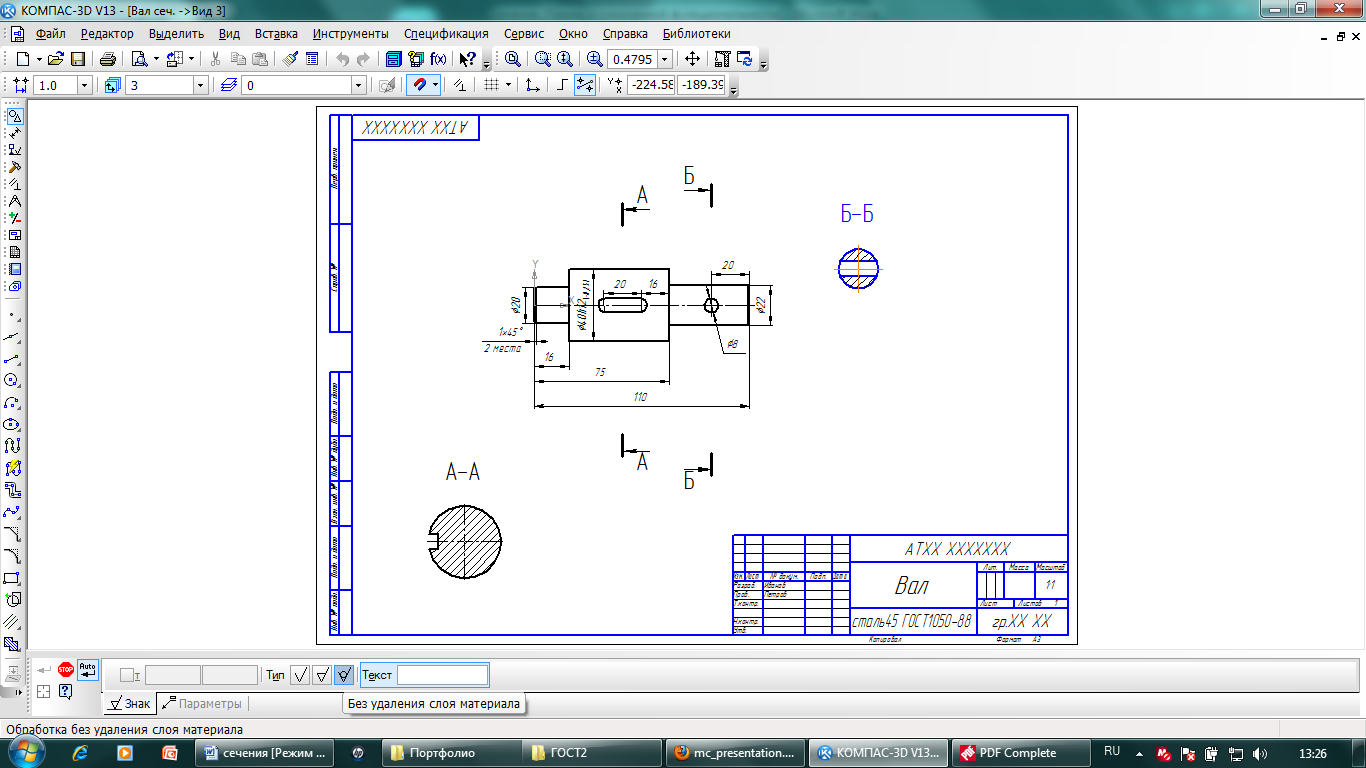This screenshot has height=768, width=1366.
Task: Expand the layer dropdown showing 0
Action: (x=358, y=85)
